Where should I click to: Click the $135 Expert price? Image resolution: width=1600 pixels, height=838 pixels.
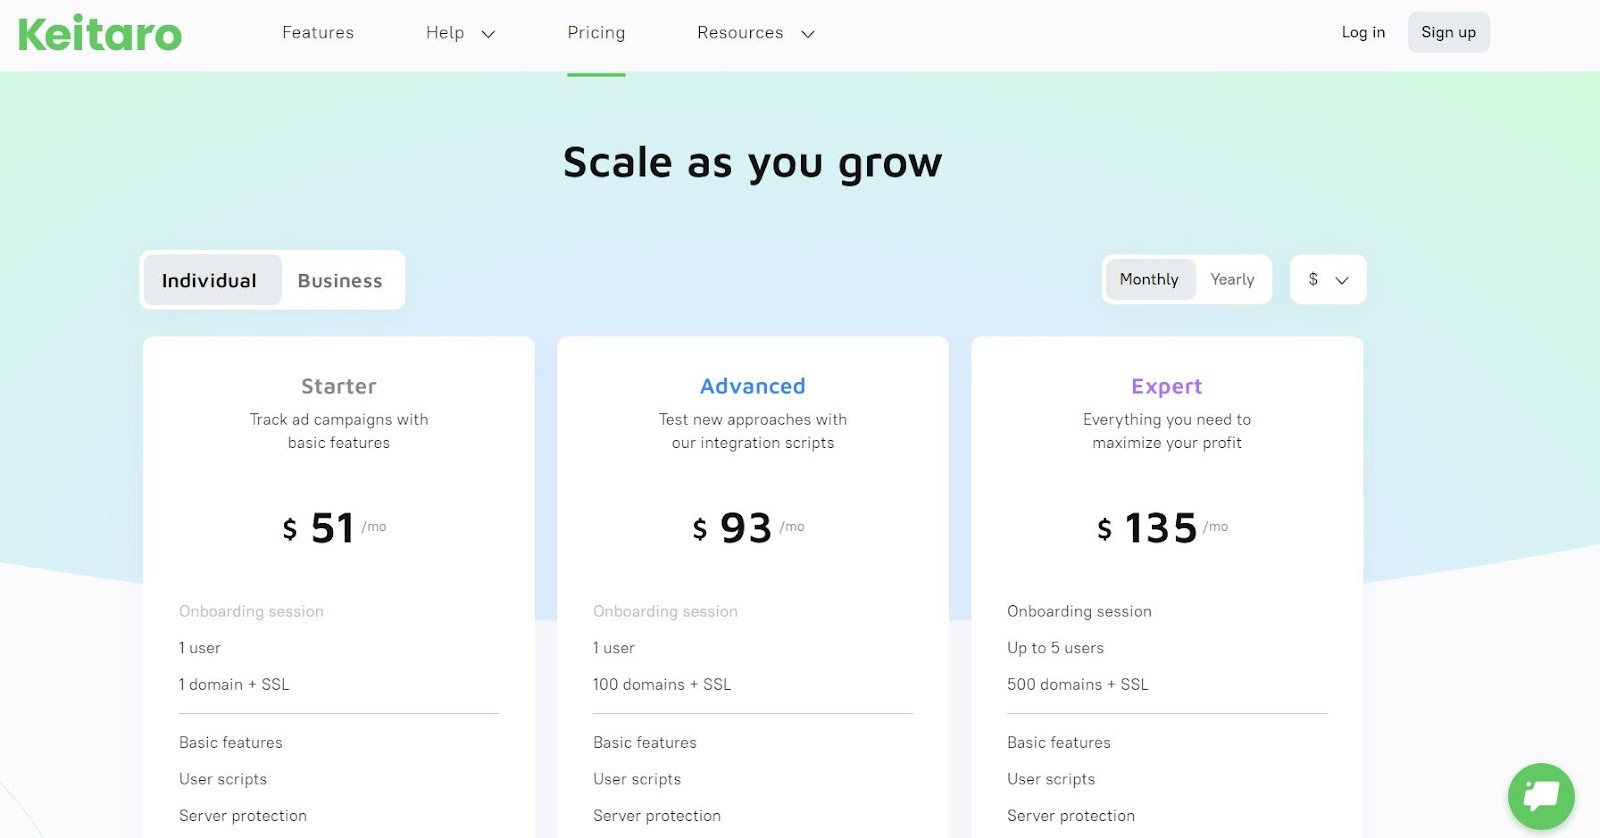point(1160,528)
